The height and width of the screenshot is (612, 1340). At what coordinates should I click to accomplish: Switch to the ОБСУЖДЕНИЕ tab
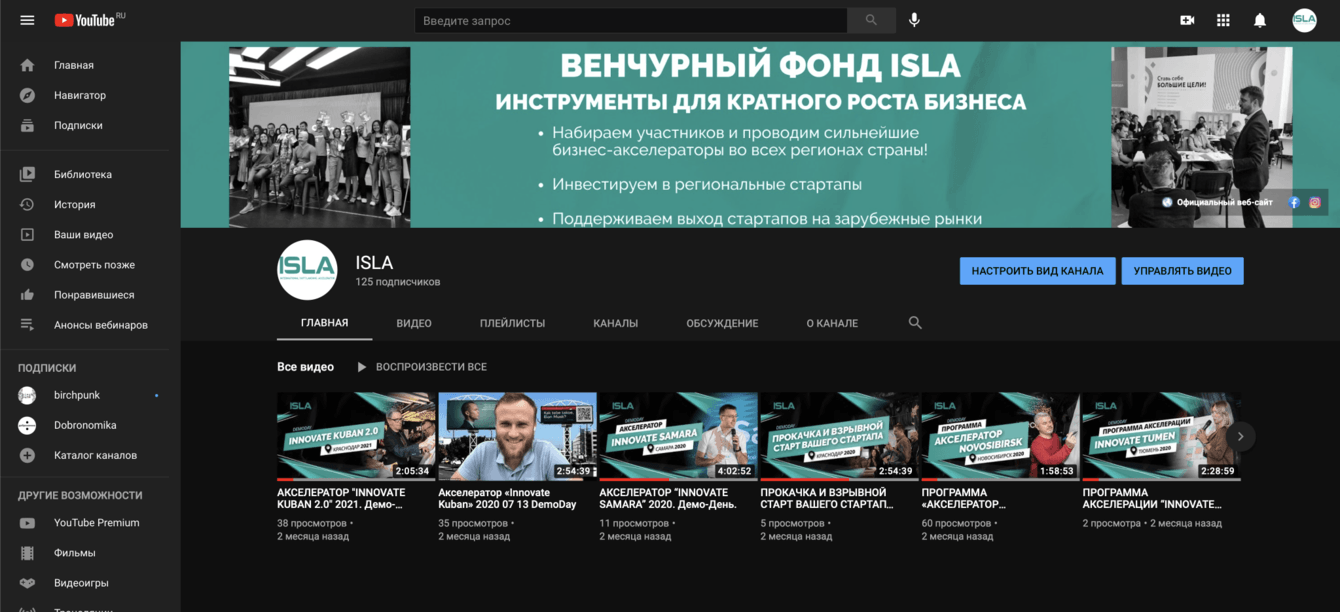[722, 323]
